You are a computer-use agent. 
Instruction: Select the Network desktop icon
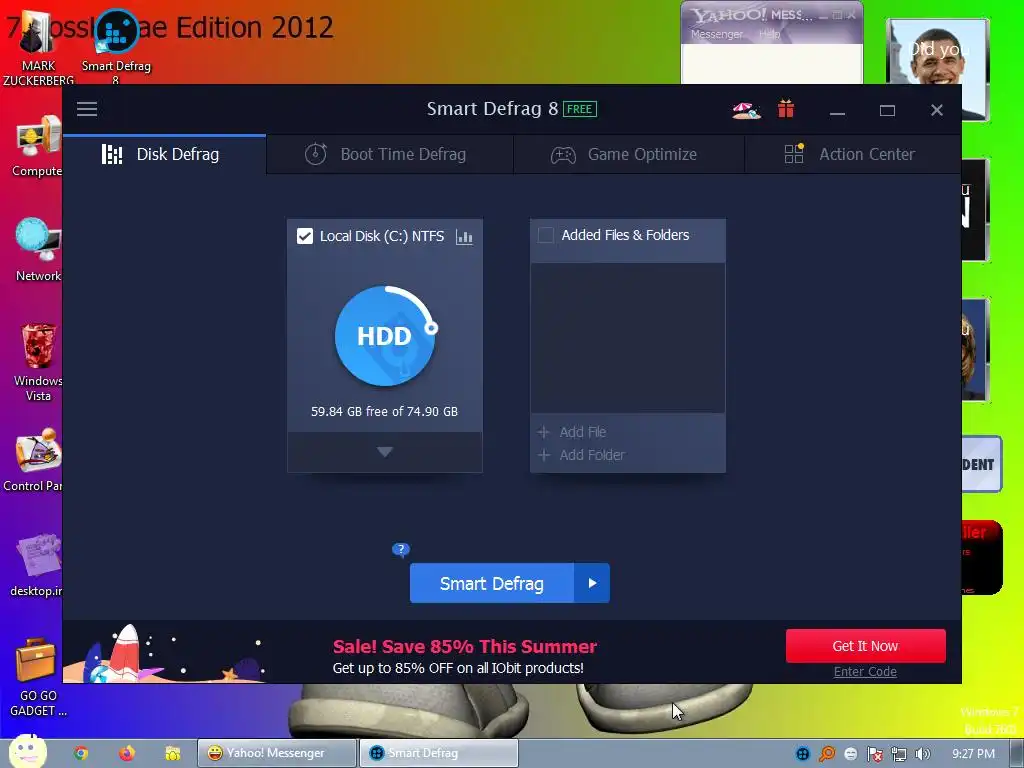pyautogui.click(x=38, y=250)
